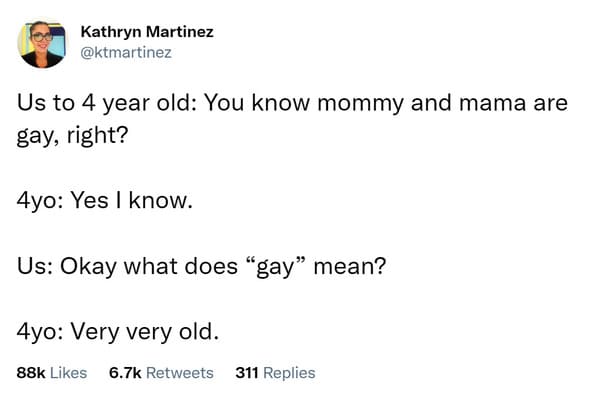Click the @ktmartinez handle

pos(126,51)
